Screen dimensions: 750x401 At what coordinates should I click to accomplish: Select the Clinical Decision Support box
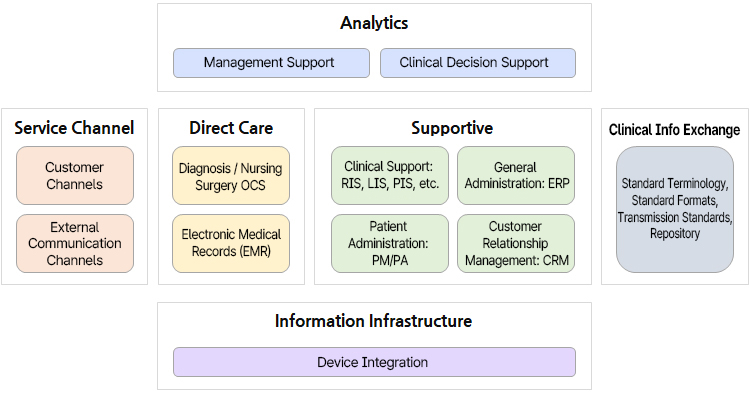[478, 63]
